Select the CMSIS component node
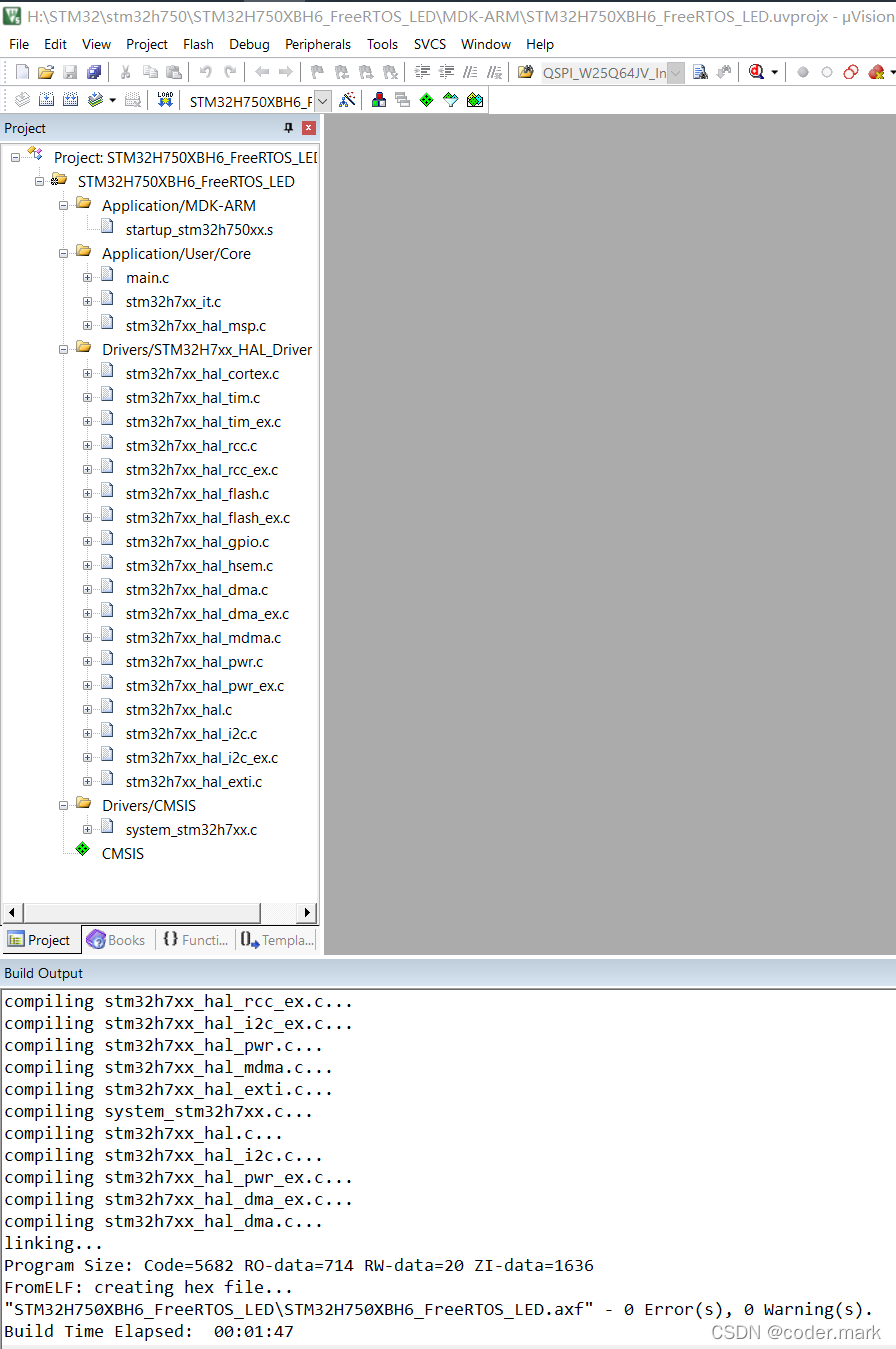The image size is (896, 1349). click(122, 854)
